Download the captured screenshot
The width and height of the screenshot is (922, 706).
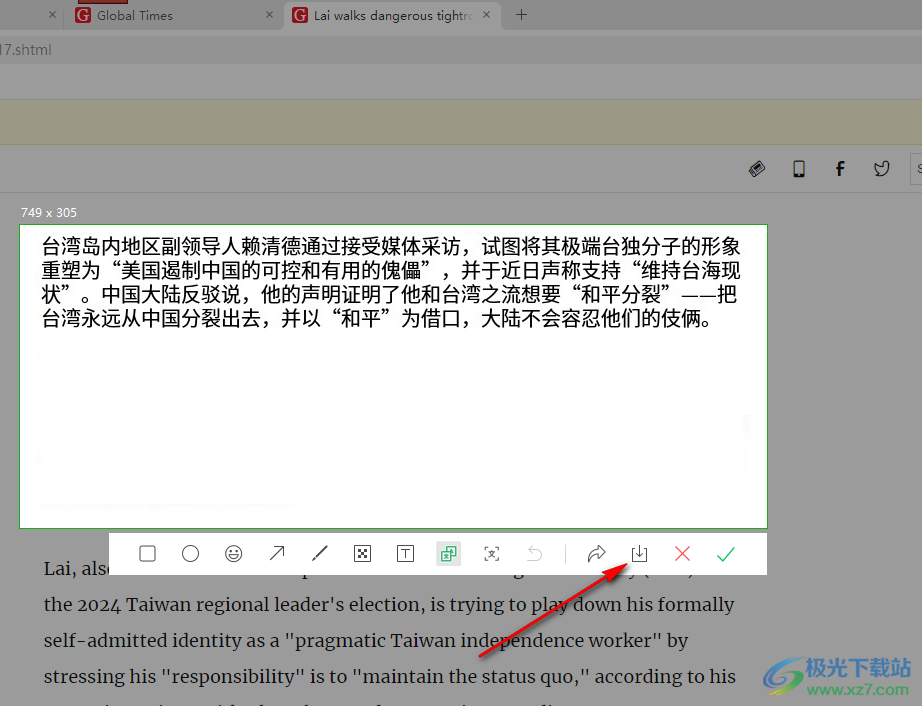639,553
